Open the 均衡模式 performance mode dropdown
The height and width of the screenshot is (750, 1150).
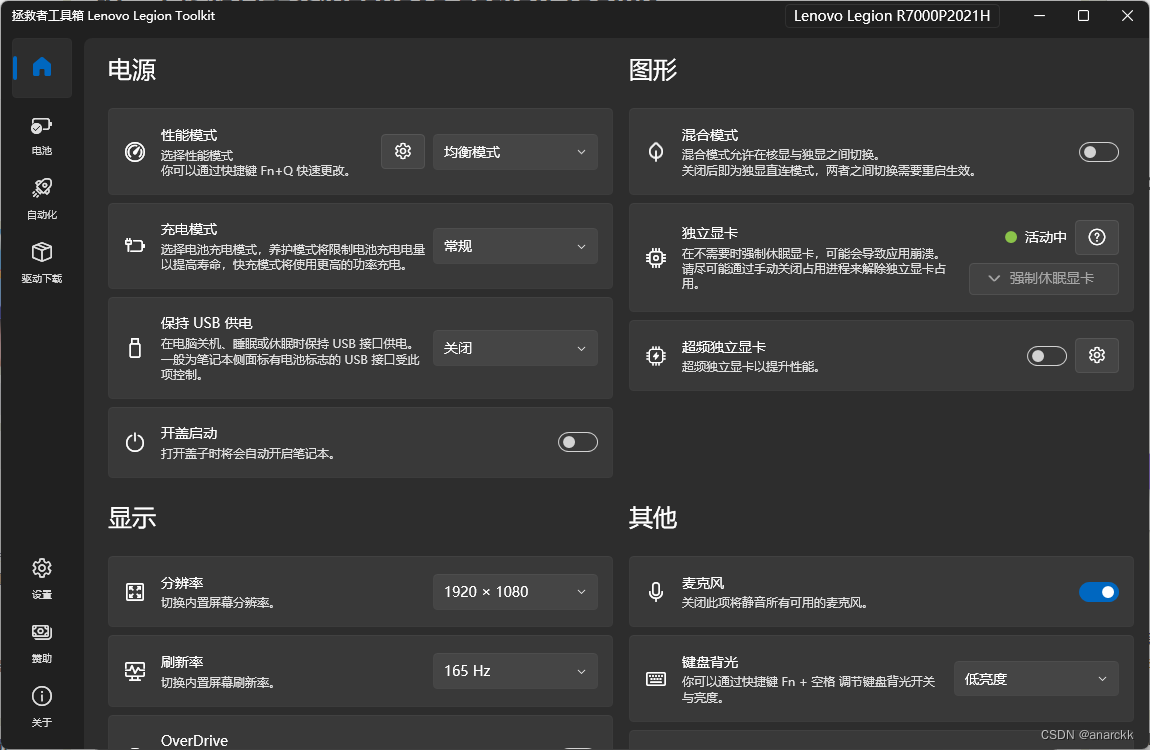point(515,152)
